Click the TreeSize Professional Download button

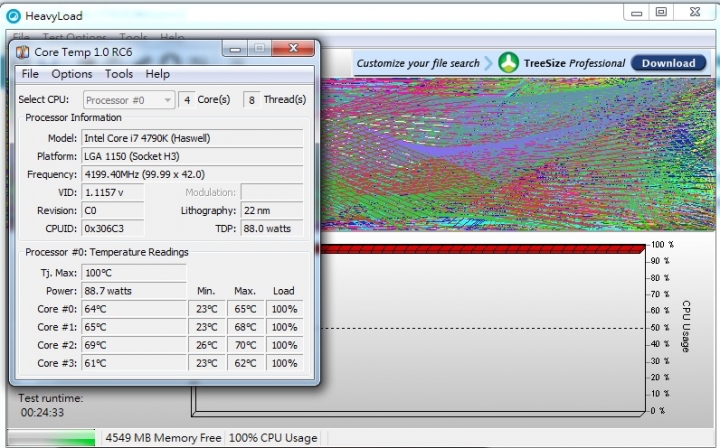point(669,63)
